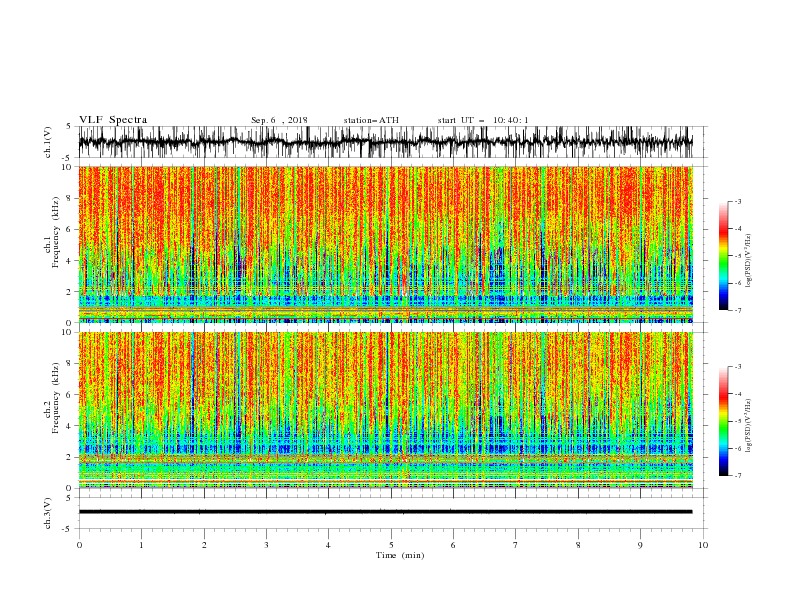Click the ch.2 spectrogram panel
The width and height of the screenshot is (792, 612).
pyautogui.click(x=385, y=410)
